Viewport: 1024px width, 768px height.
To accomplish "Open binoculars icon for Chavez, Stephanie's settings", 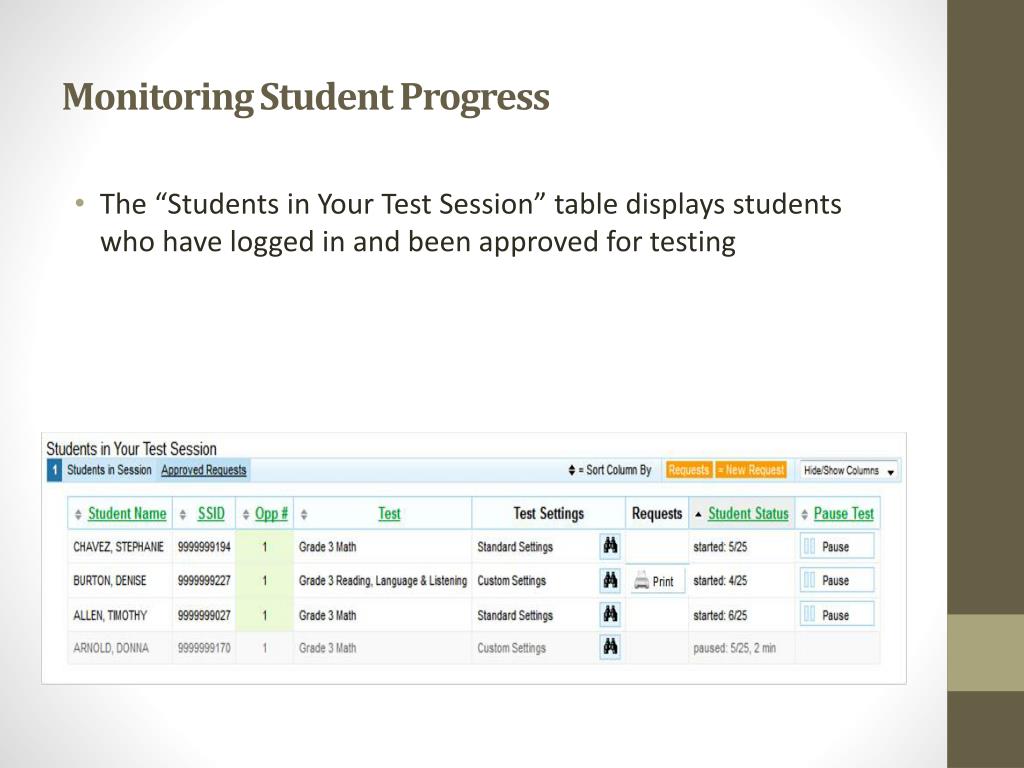I will [x=610, y=546].
